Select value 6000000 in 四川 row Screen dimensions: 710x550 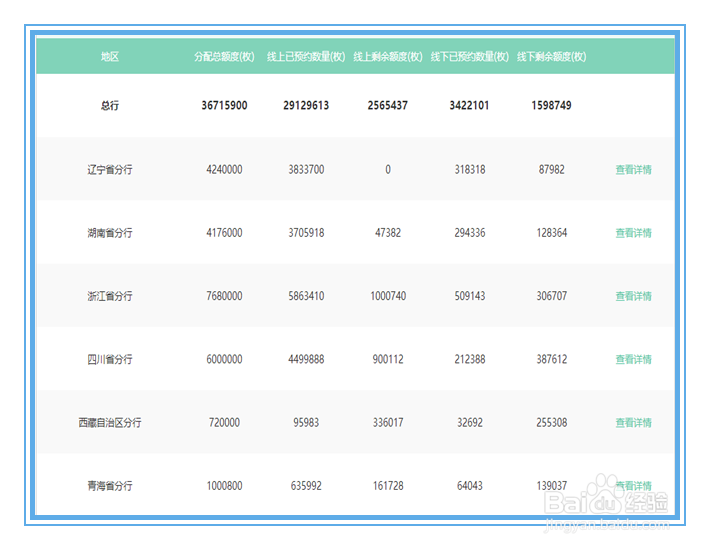[224, 359]
